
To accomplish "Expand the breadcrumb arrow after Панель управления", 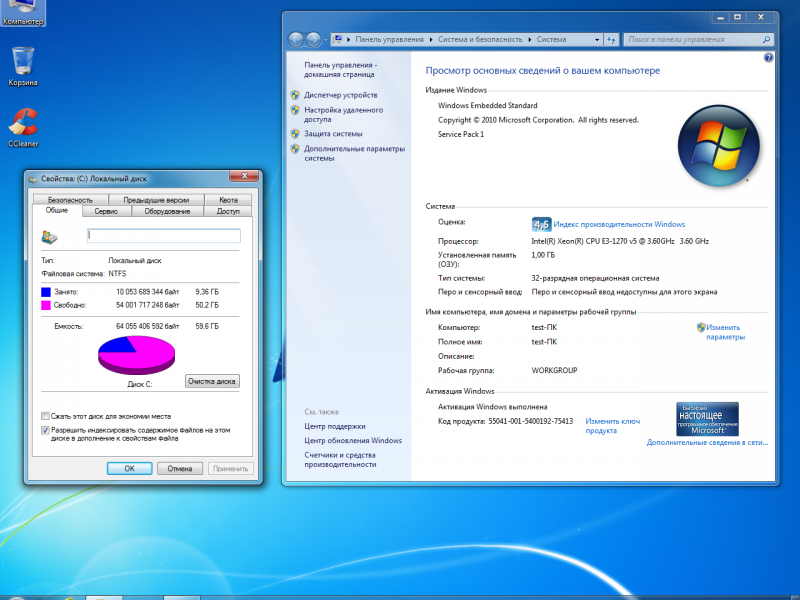I will (431, 39).
